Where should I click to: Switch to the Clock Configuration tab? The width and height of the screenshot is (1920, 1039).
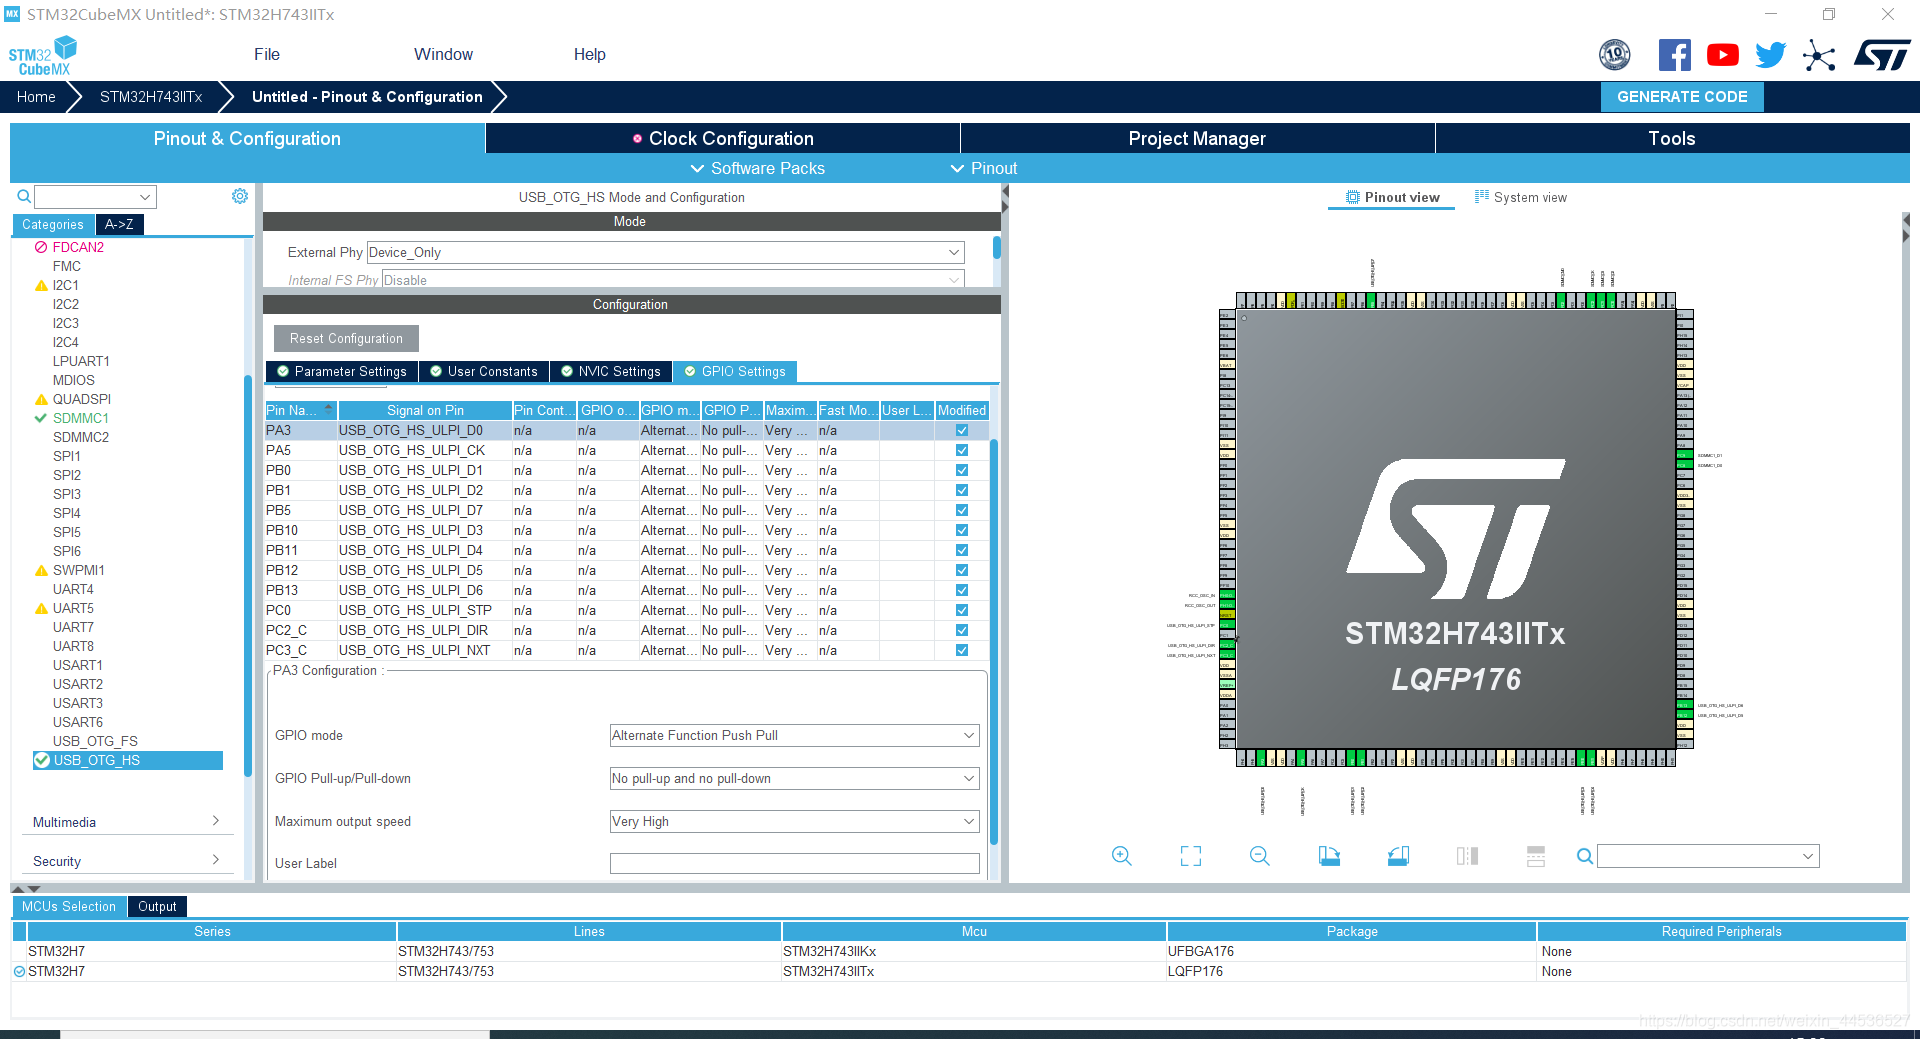pos(723,139)
